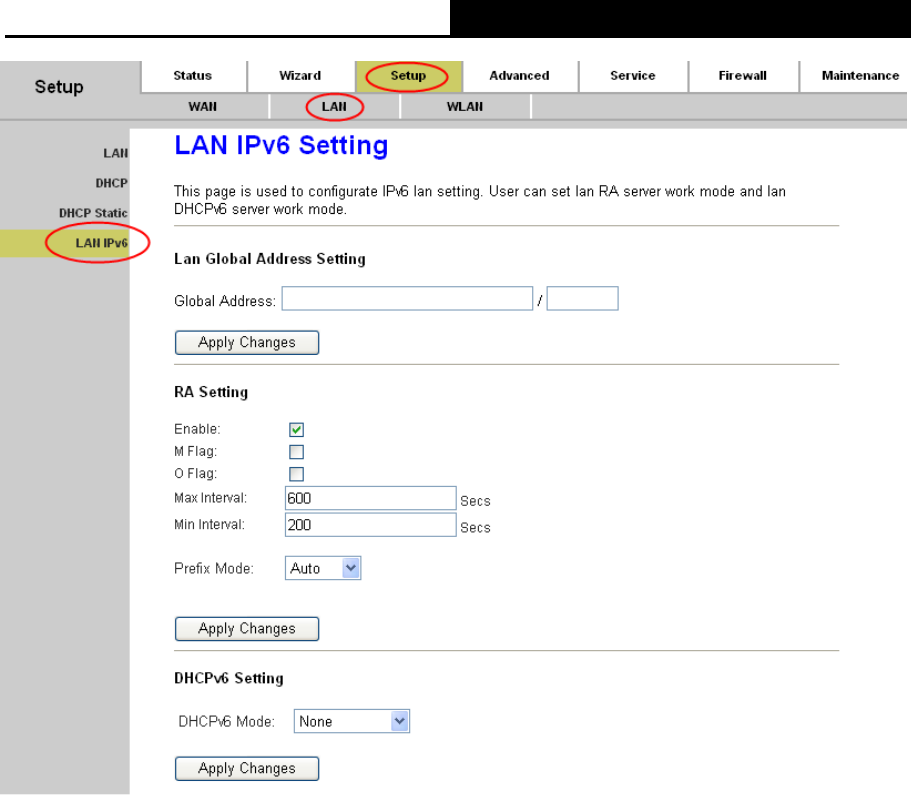Click the Min Interval field showing 200

click(371, 525)
